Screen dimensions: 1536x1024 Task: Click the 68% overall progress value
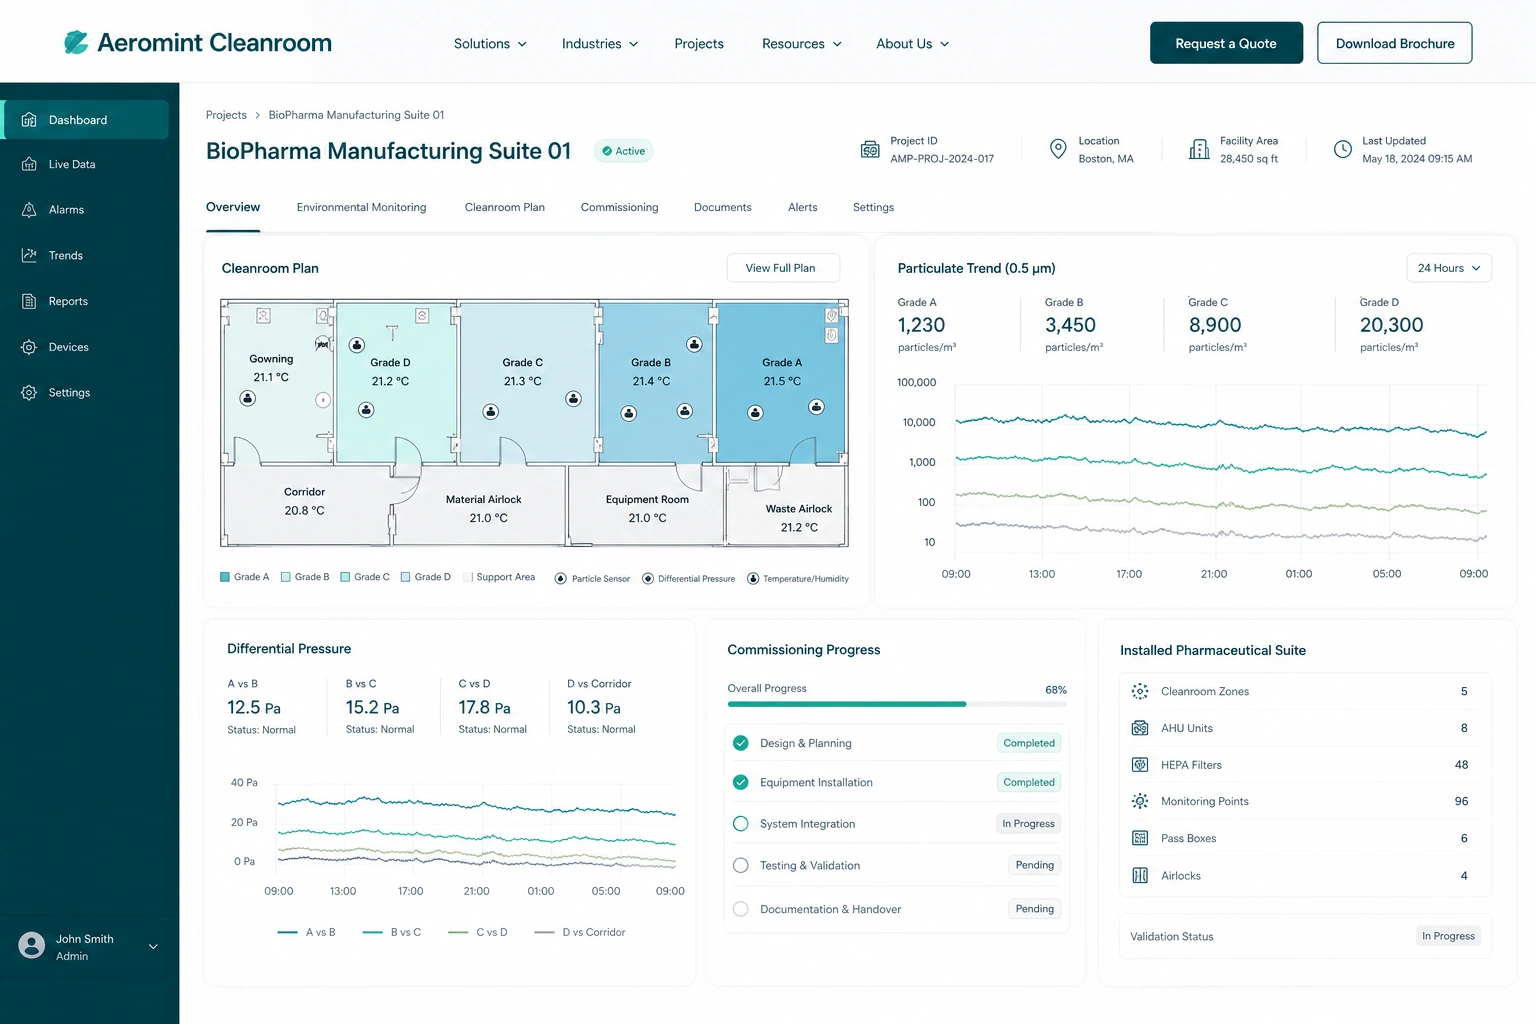1056,690
